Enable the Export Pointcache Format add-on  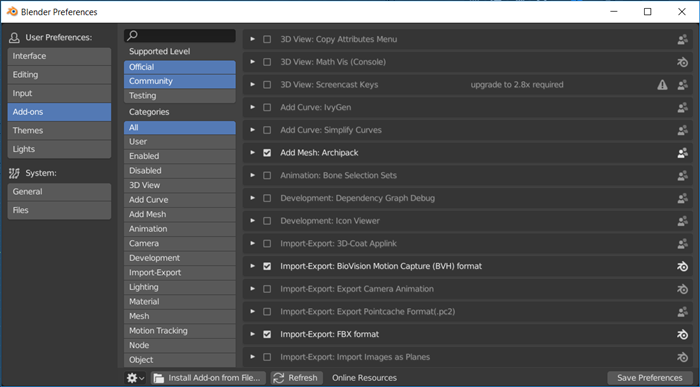coord(267,312)
